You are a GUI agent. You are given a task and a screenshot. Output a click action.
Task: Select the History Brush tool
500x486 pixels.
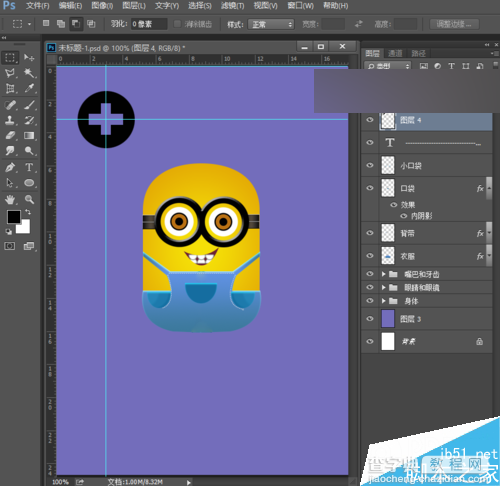click(29, 120)
